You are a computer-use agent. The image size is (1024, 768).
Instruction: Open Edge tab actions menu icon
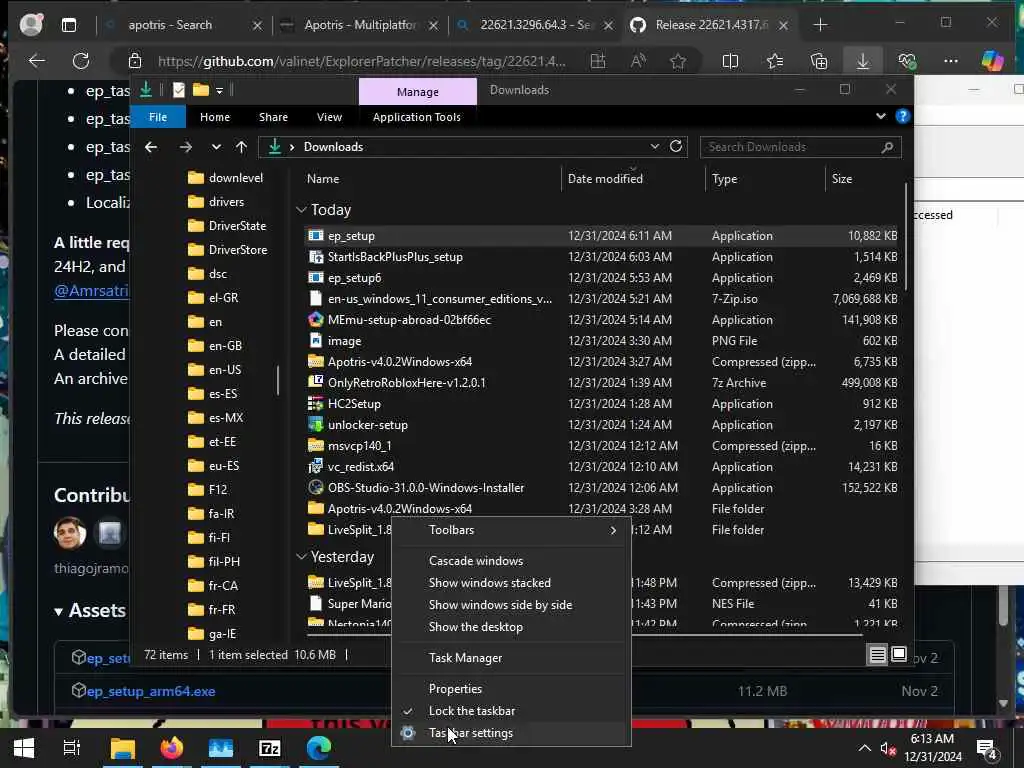[69, 25]
